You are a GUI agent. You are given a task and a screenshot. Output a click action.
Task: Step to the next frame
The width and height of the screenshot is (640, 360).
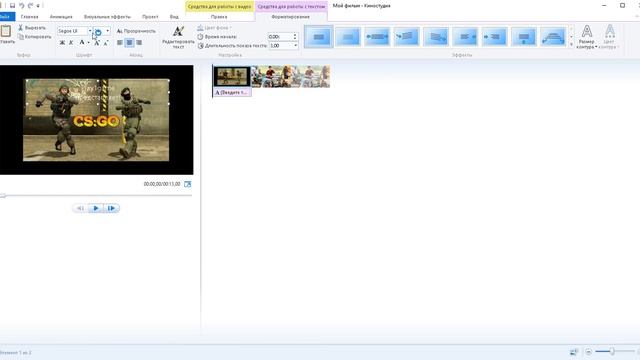click(111, 208)
